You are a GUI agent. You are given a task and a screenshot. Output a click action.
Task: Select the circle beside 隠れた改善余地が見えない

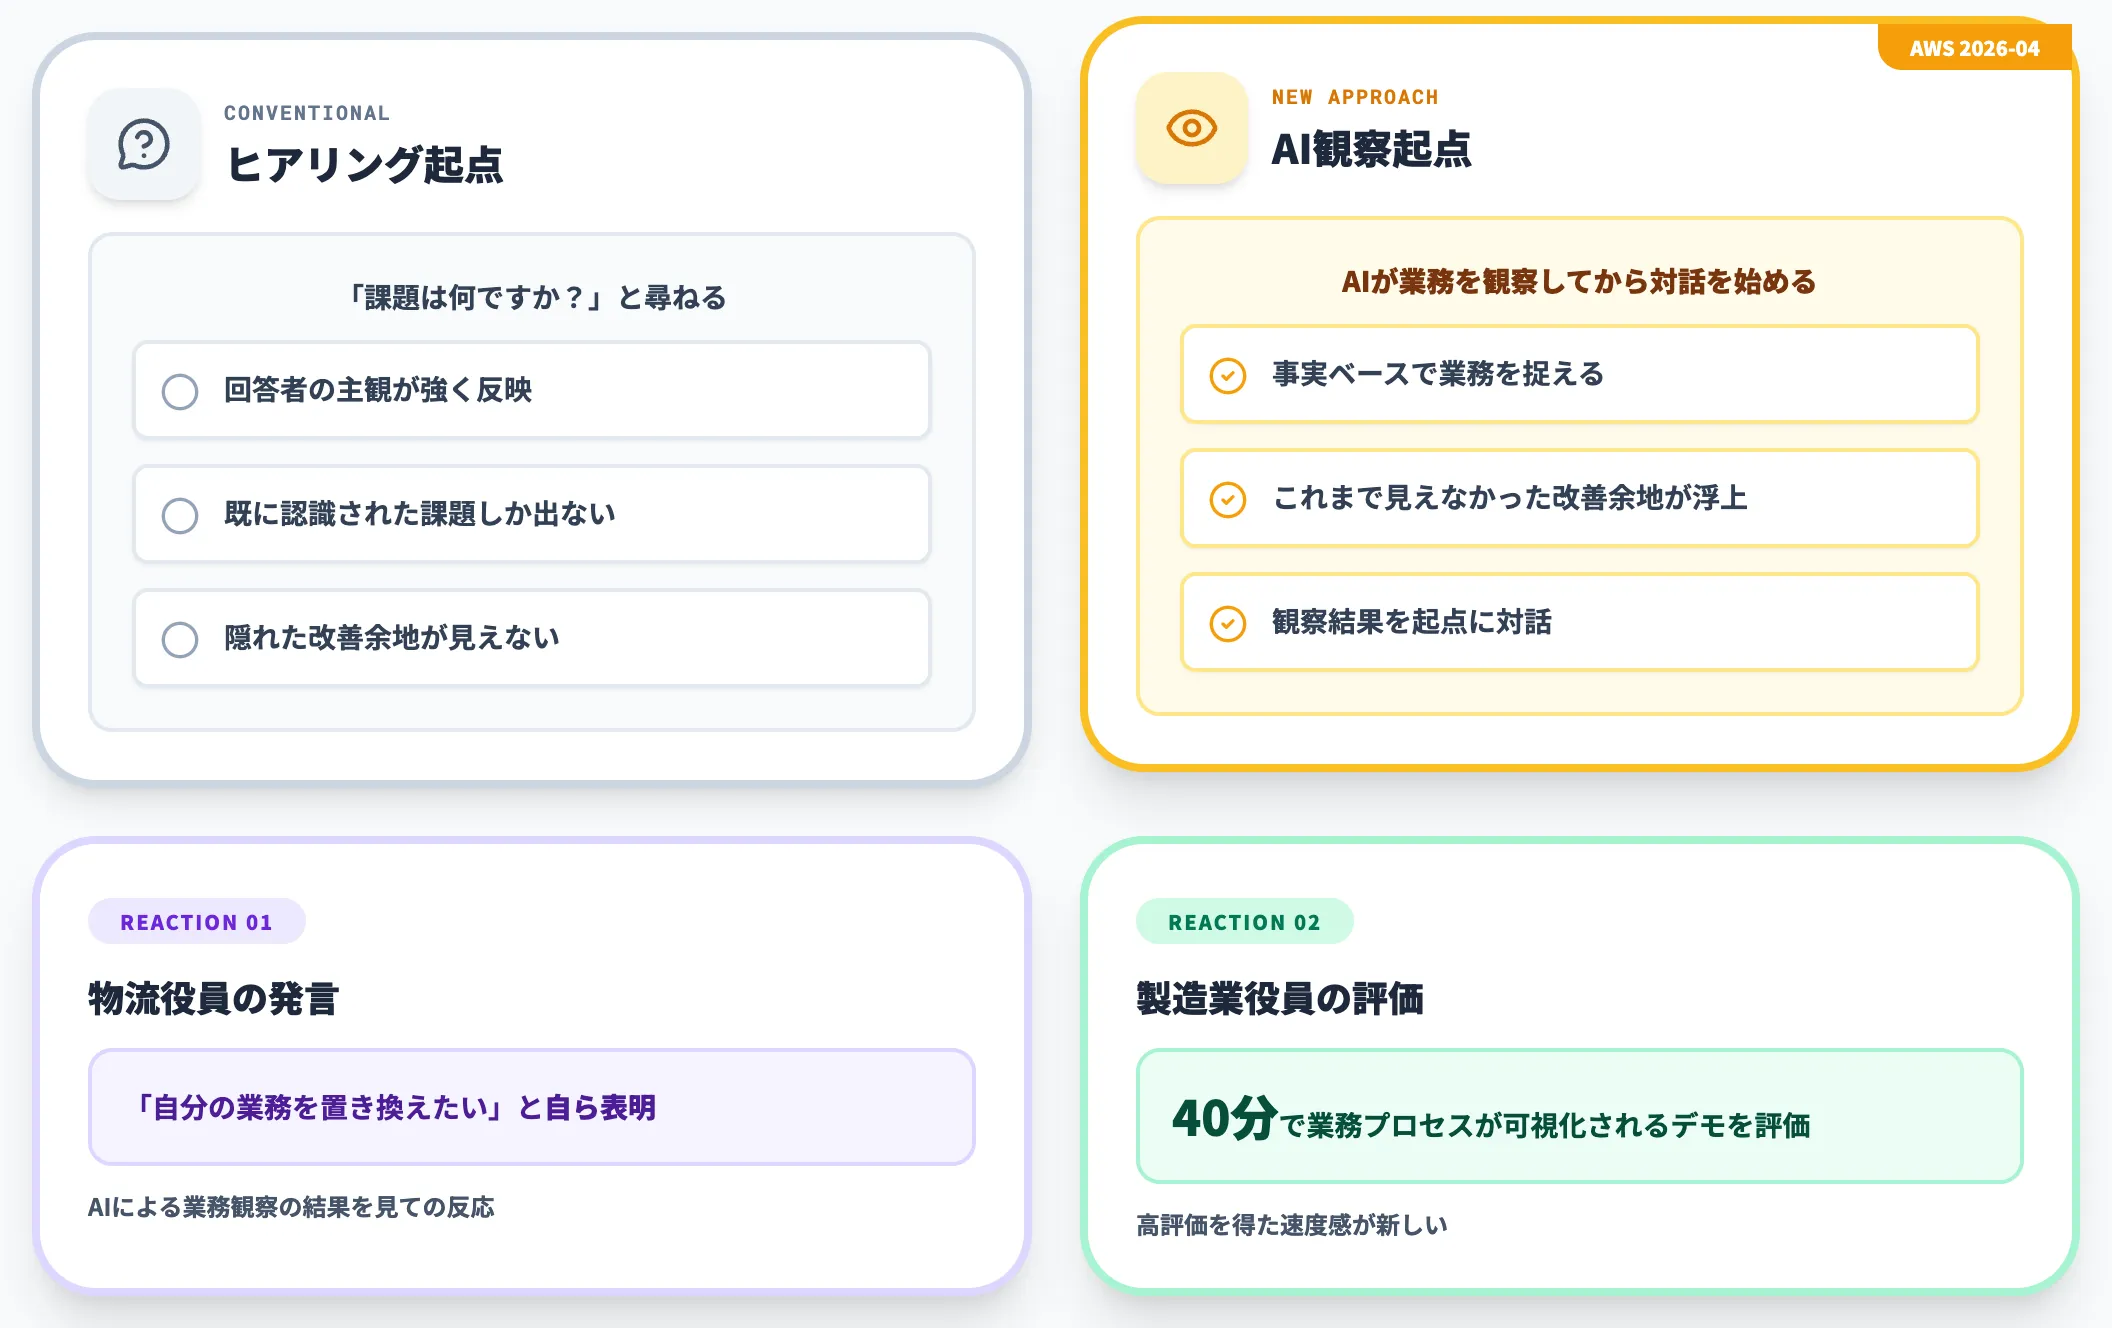click(180, 639)
